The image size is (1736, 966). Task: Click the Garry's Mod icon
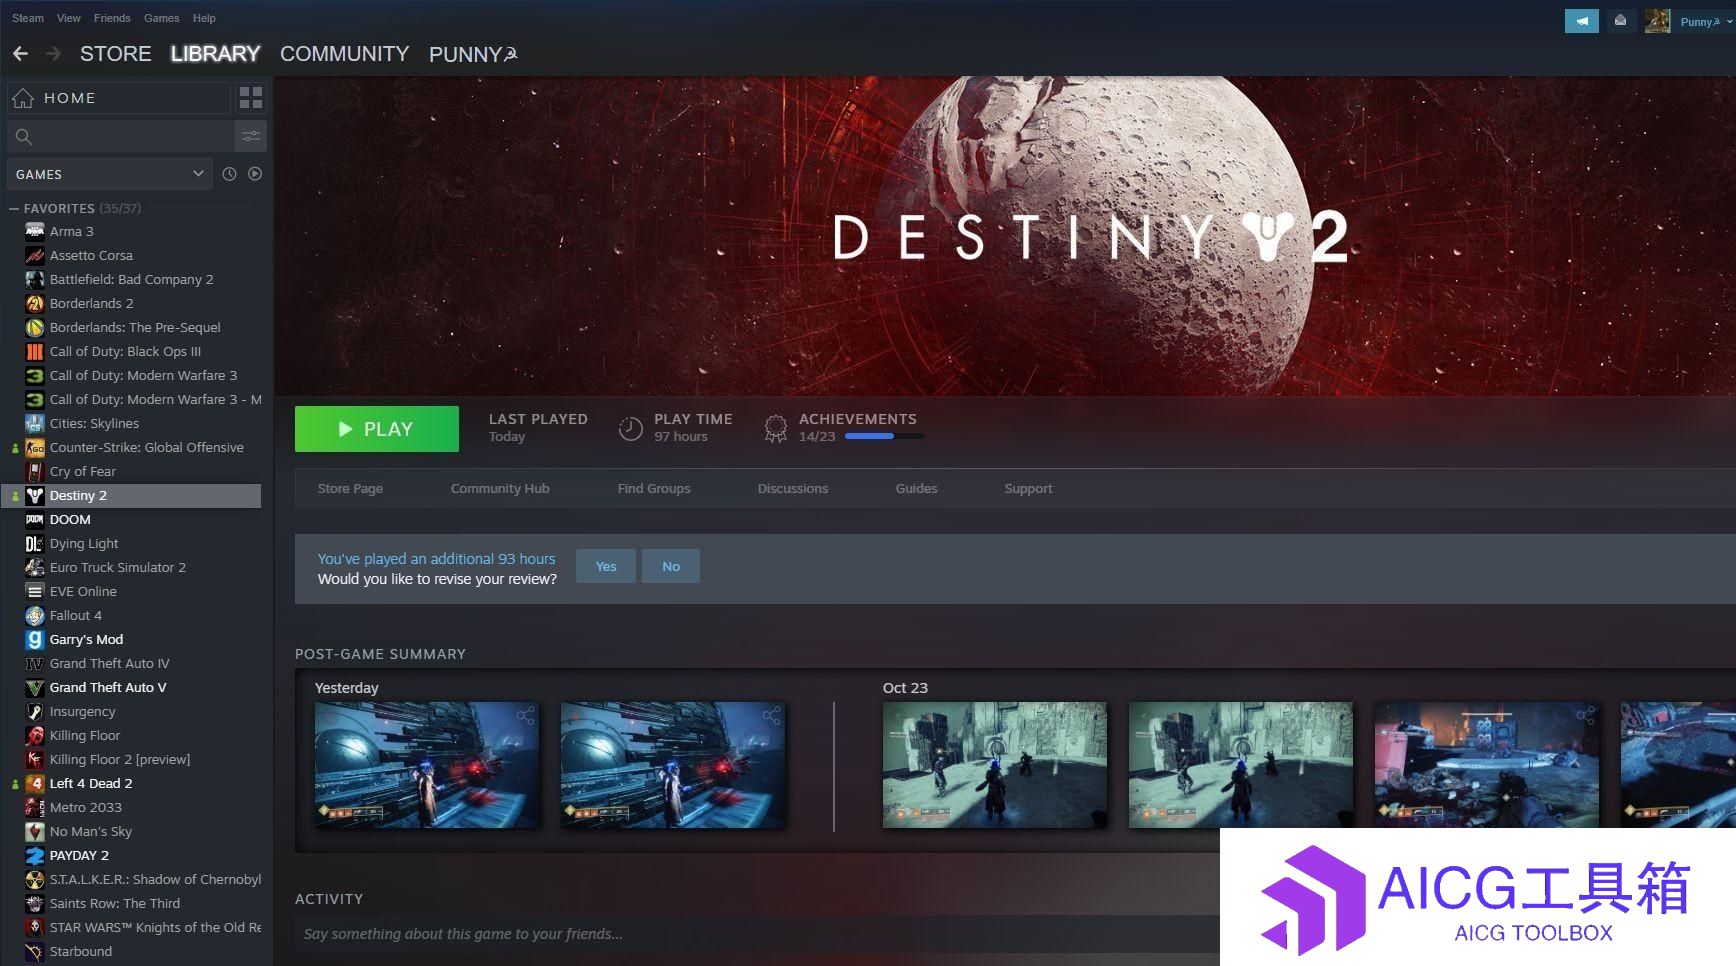pos(35,639)
